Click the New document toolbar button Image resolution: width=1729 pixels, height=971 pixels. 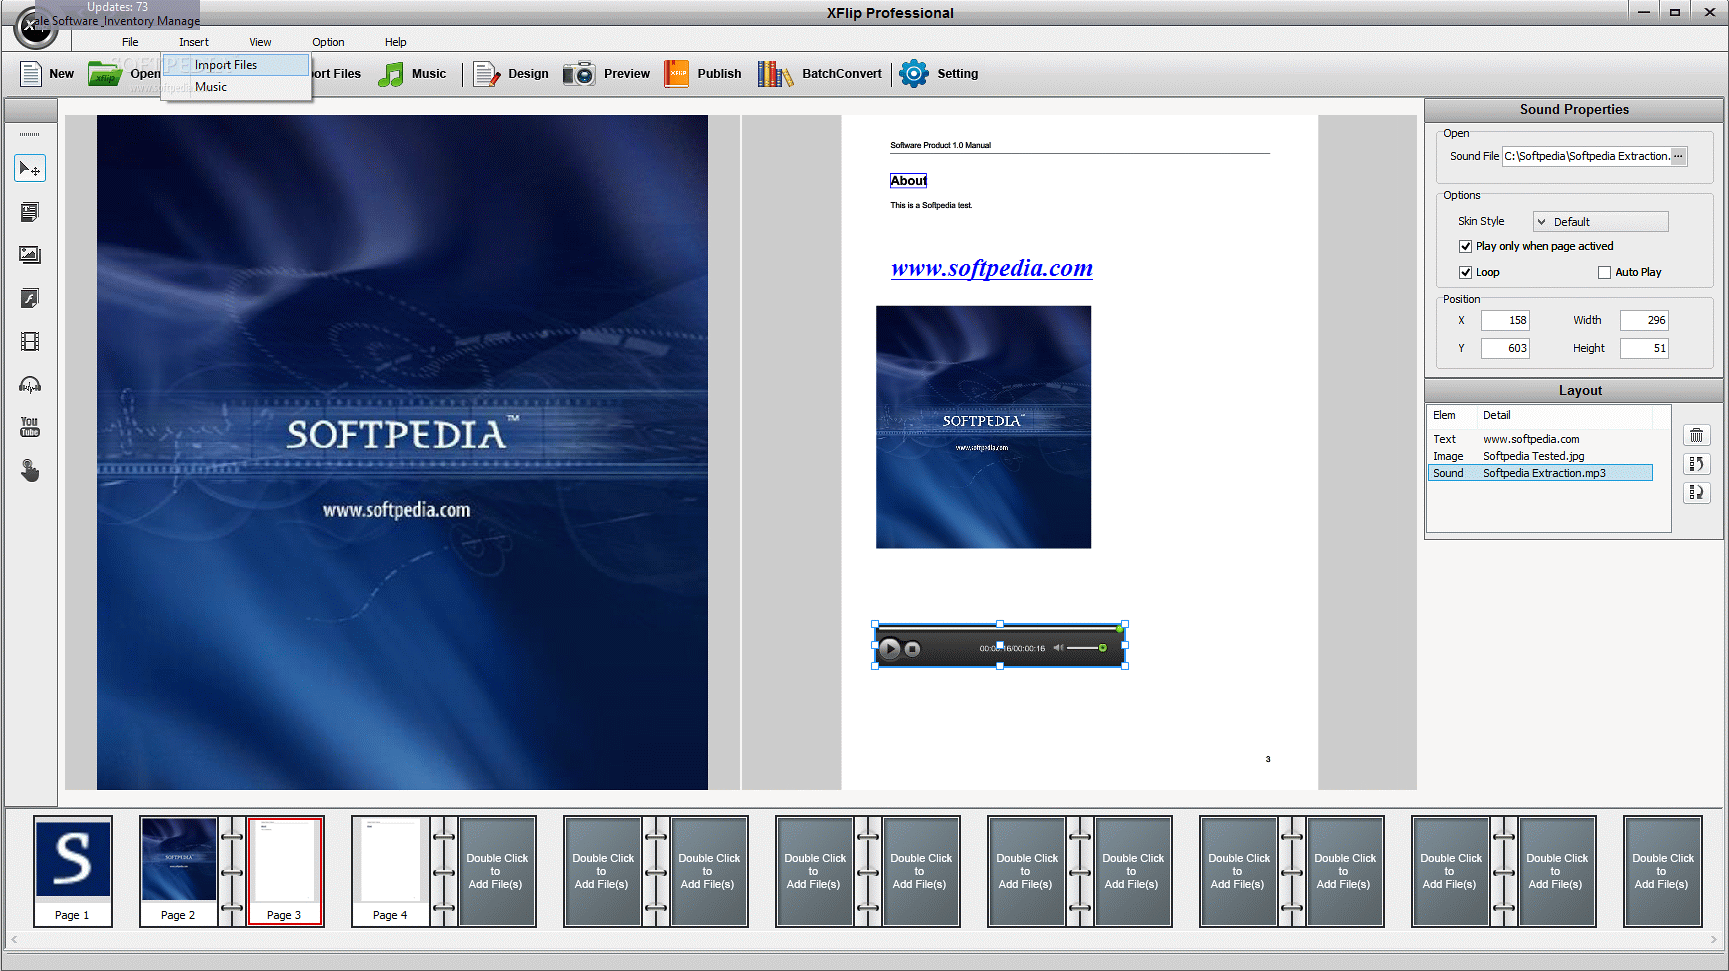[x=46, y=74]
